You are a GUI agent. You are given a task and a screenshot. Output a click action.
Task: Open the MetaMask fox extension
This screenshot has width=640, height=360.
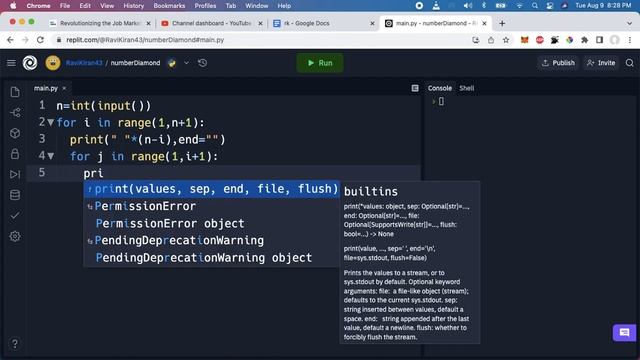(x=524, y=40)
